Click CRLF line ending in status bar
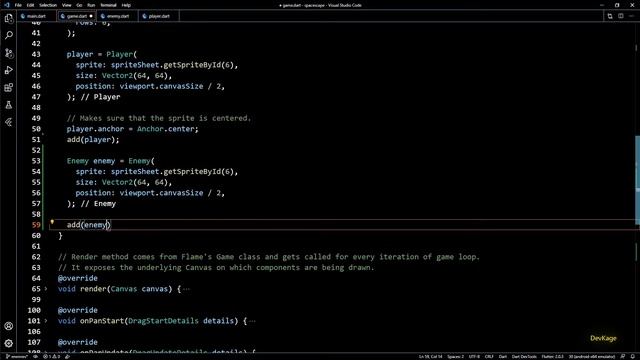This screenshot has width=640, height=360. tap(489, 357)
